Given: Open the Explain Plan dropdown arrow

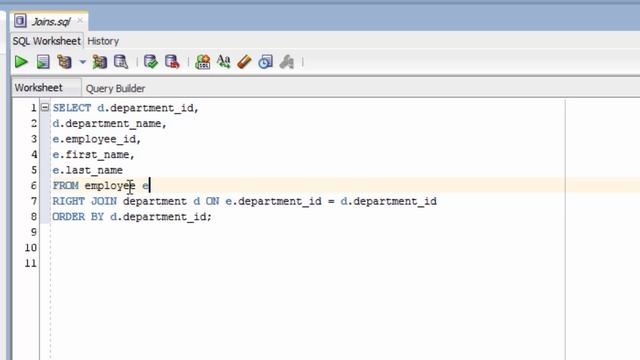Looking at the screenshot, I should point(82,62).
